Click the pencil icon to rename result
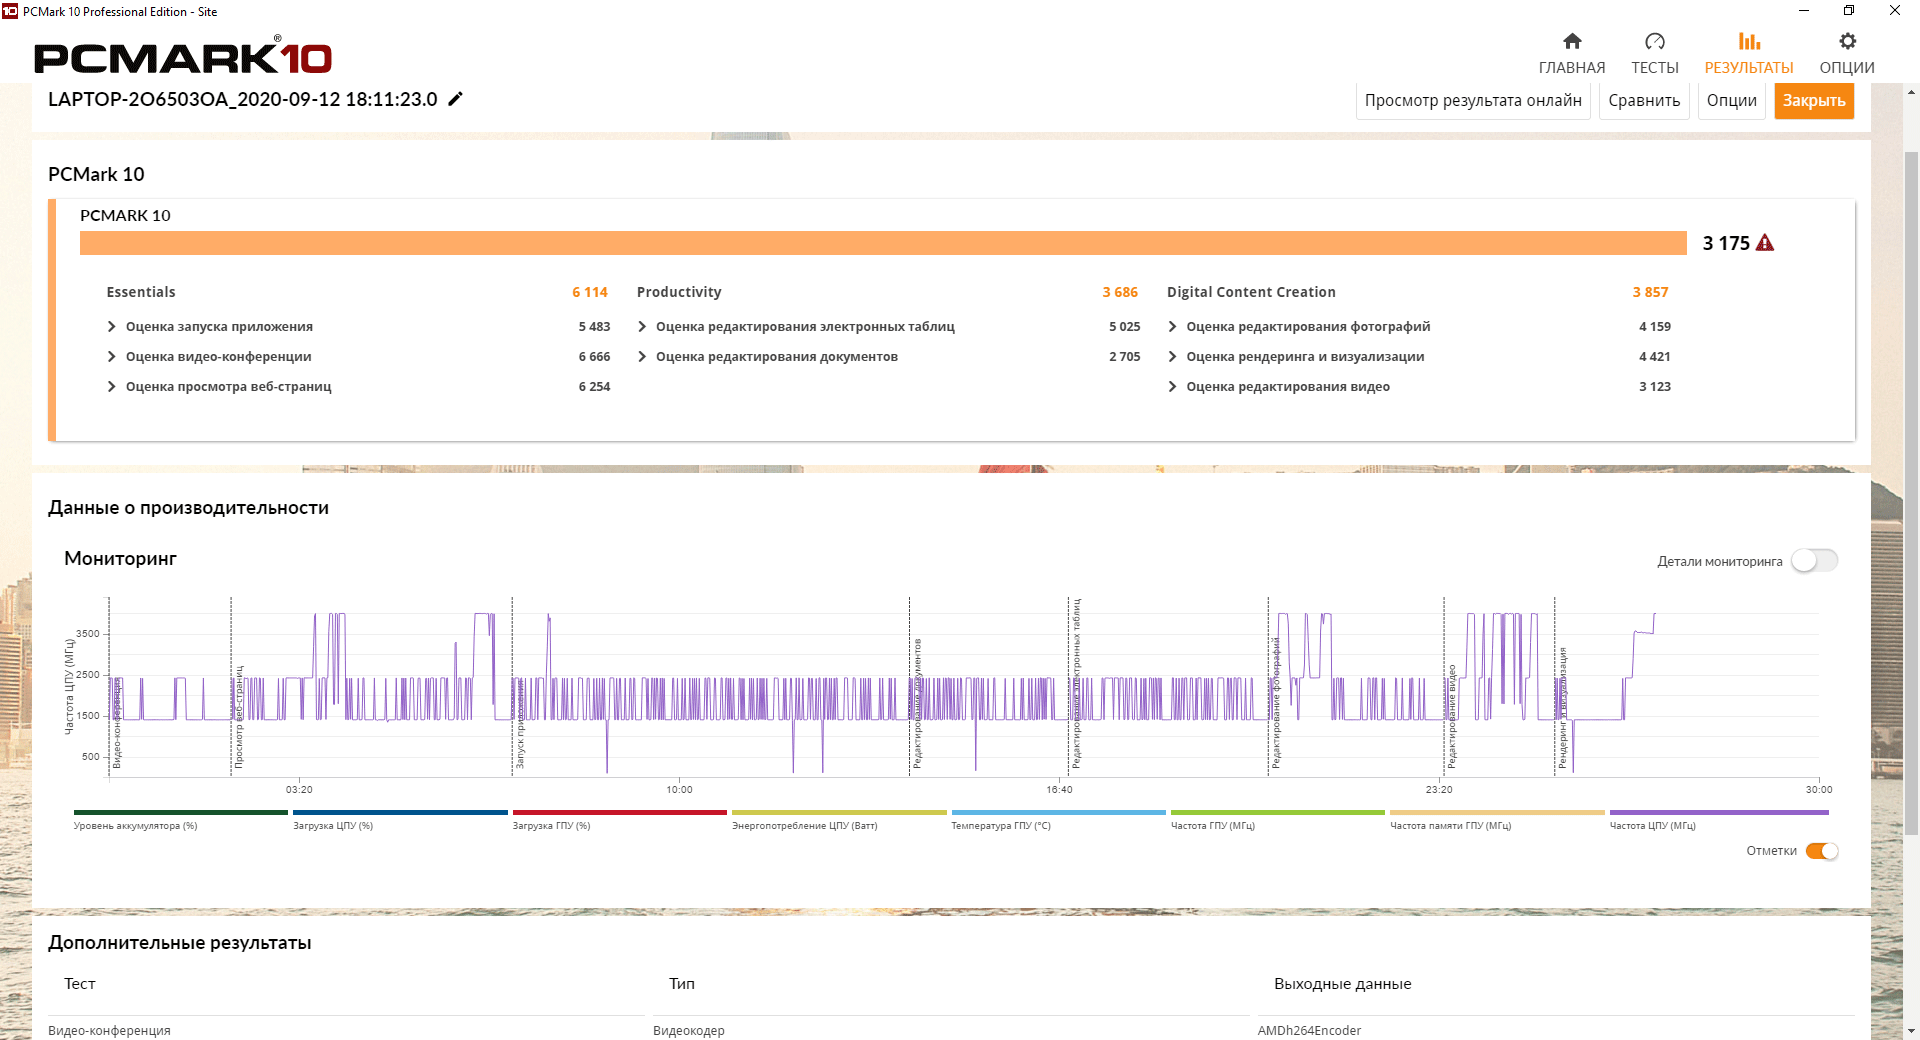The image size is (1920, 1040). coord(455,99)
